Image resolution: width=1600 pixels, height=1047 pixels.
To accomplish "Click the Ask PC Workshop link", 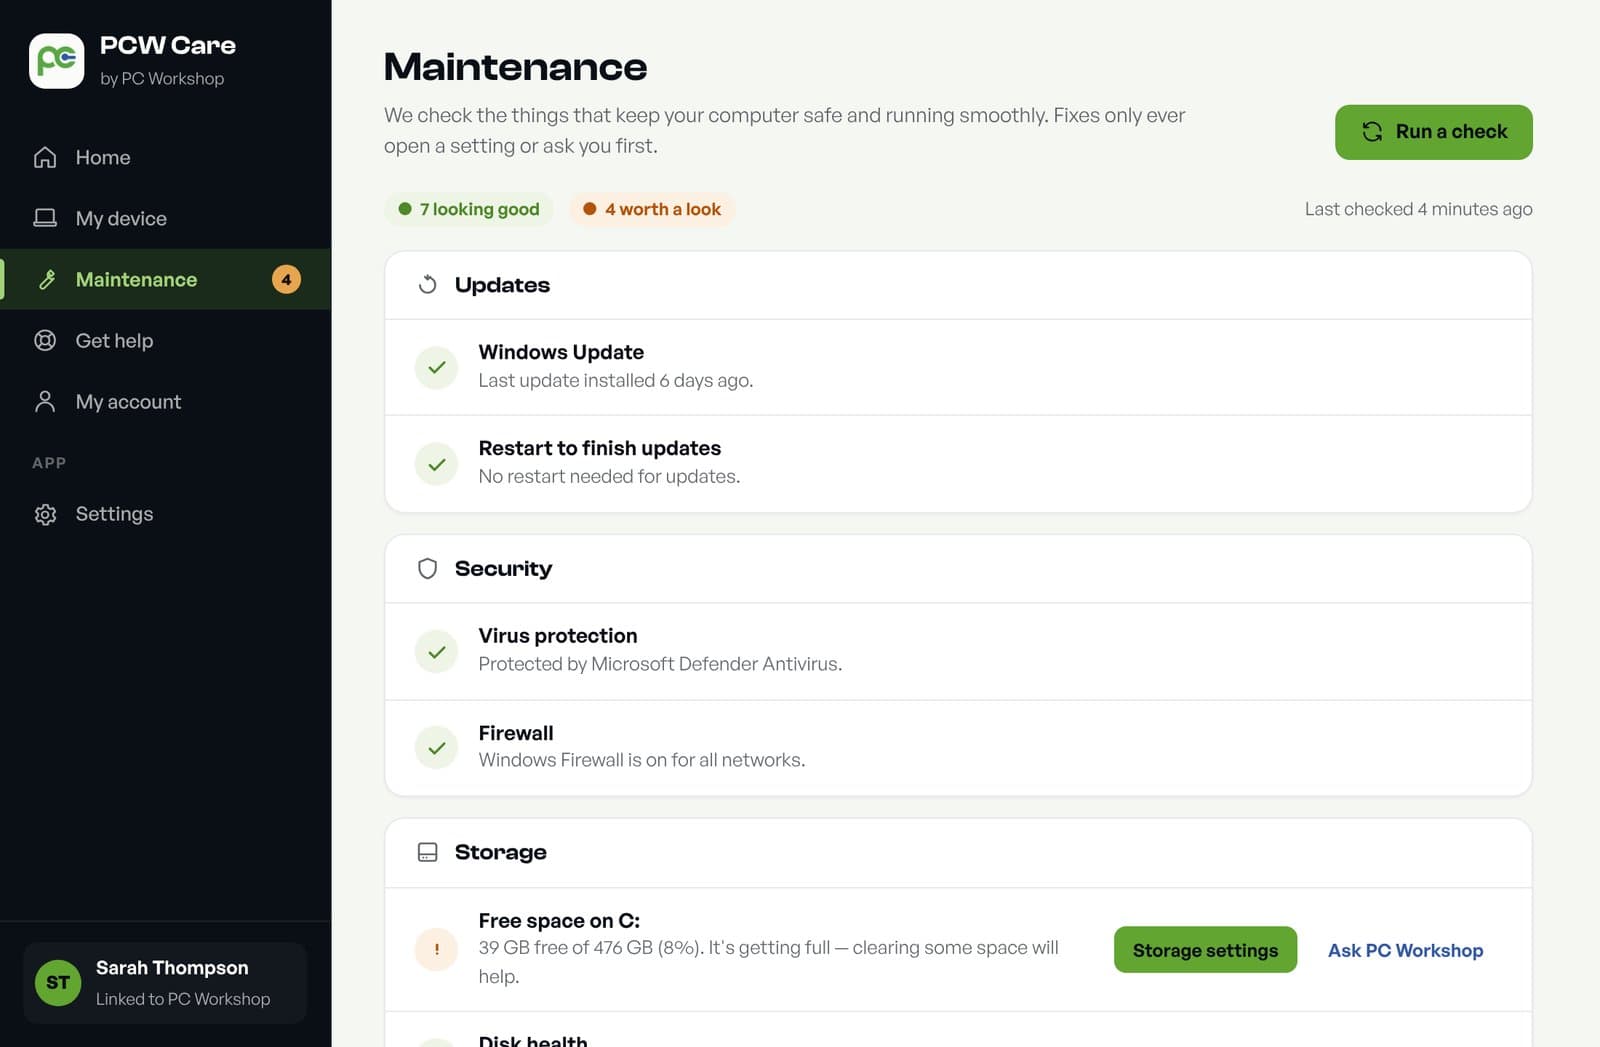I will tap(1405, 951).
